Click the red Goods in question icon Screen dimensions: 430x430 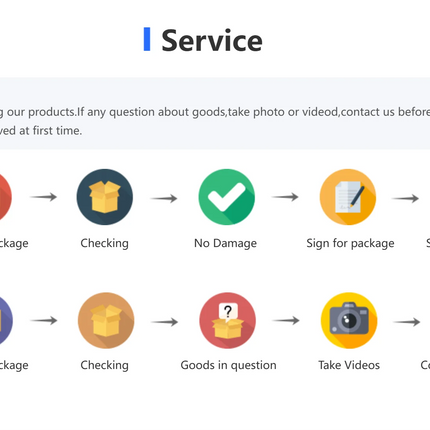point(227,320)
